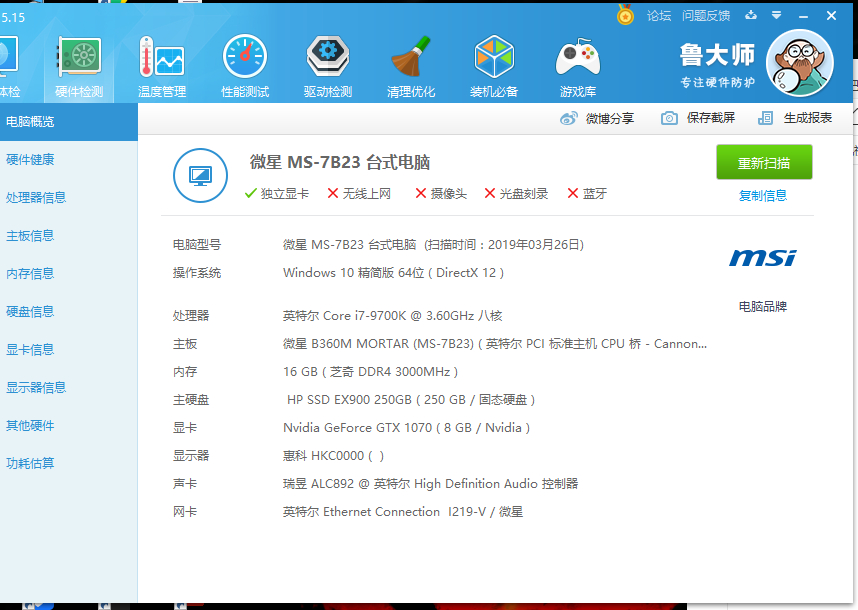Screen dimensions: 858x610
Task: Click the 鲁大师 mascot avatar
Action: (x=799, y=63)
